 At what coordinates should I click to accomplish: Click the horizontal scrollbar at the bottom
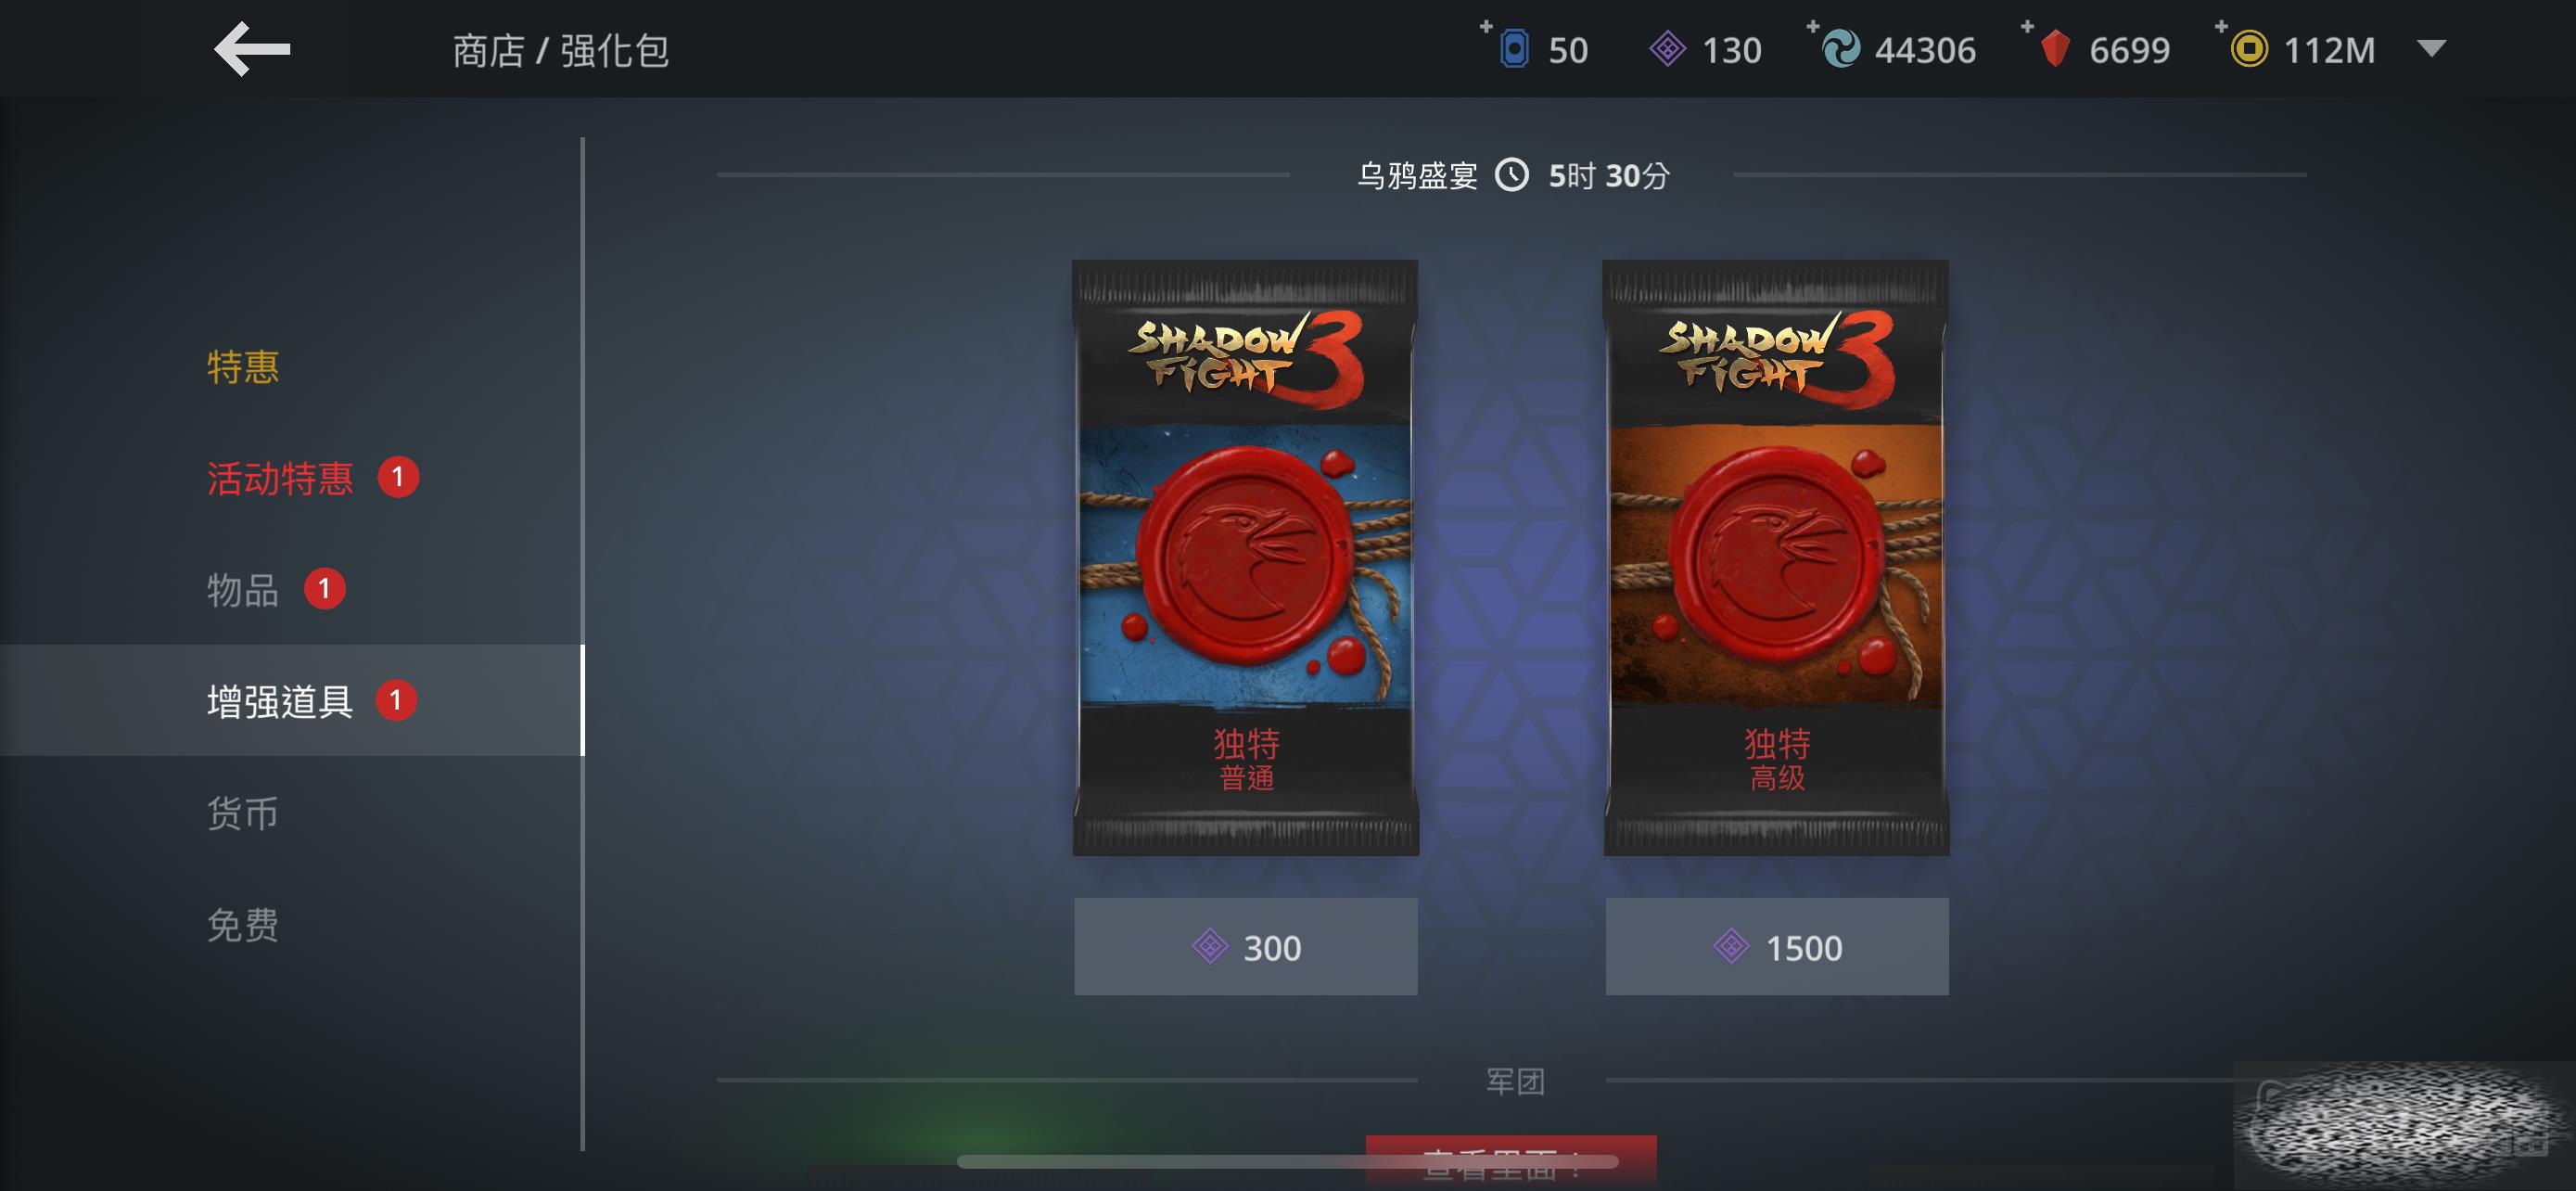(x=1288, y=1161)
